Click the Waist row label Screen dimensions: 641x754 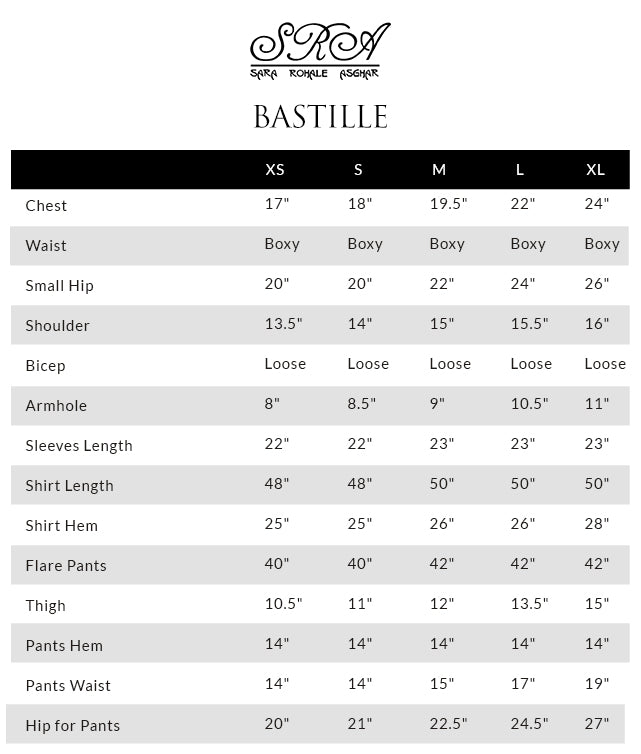pos(46,246)
